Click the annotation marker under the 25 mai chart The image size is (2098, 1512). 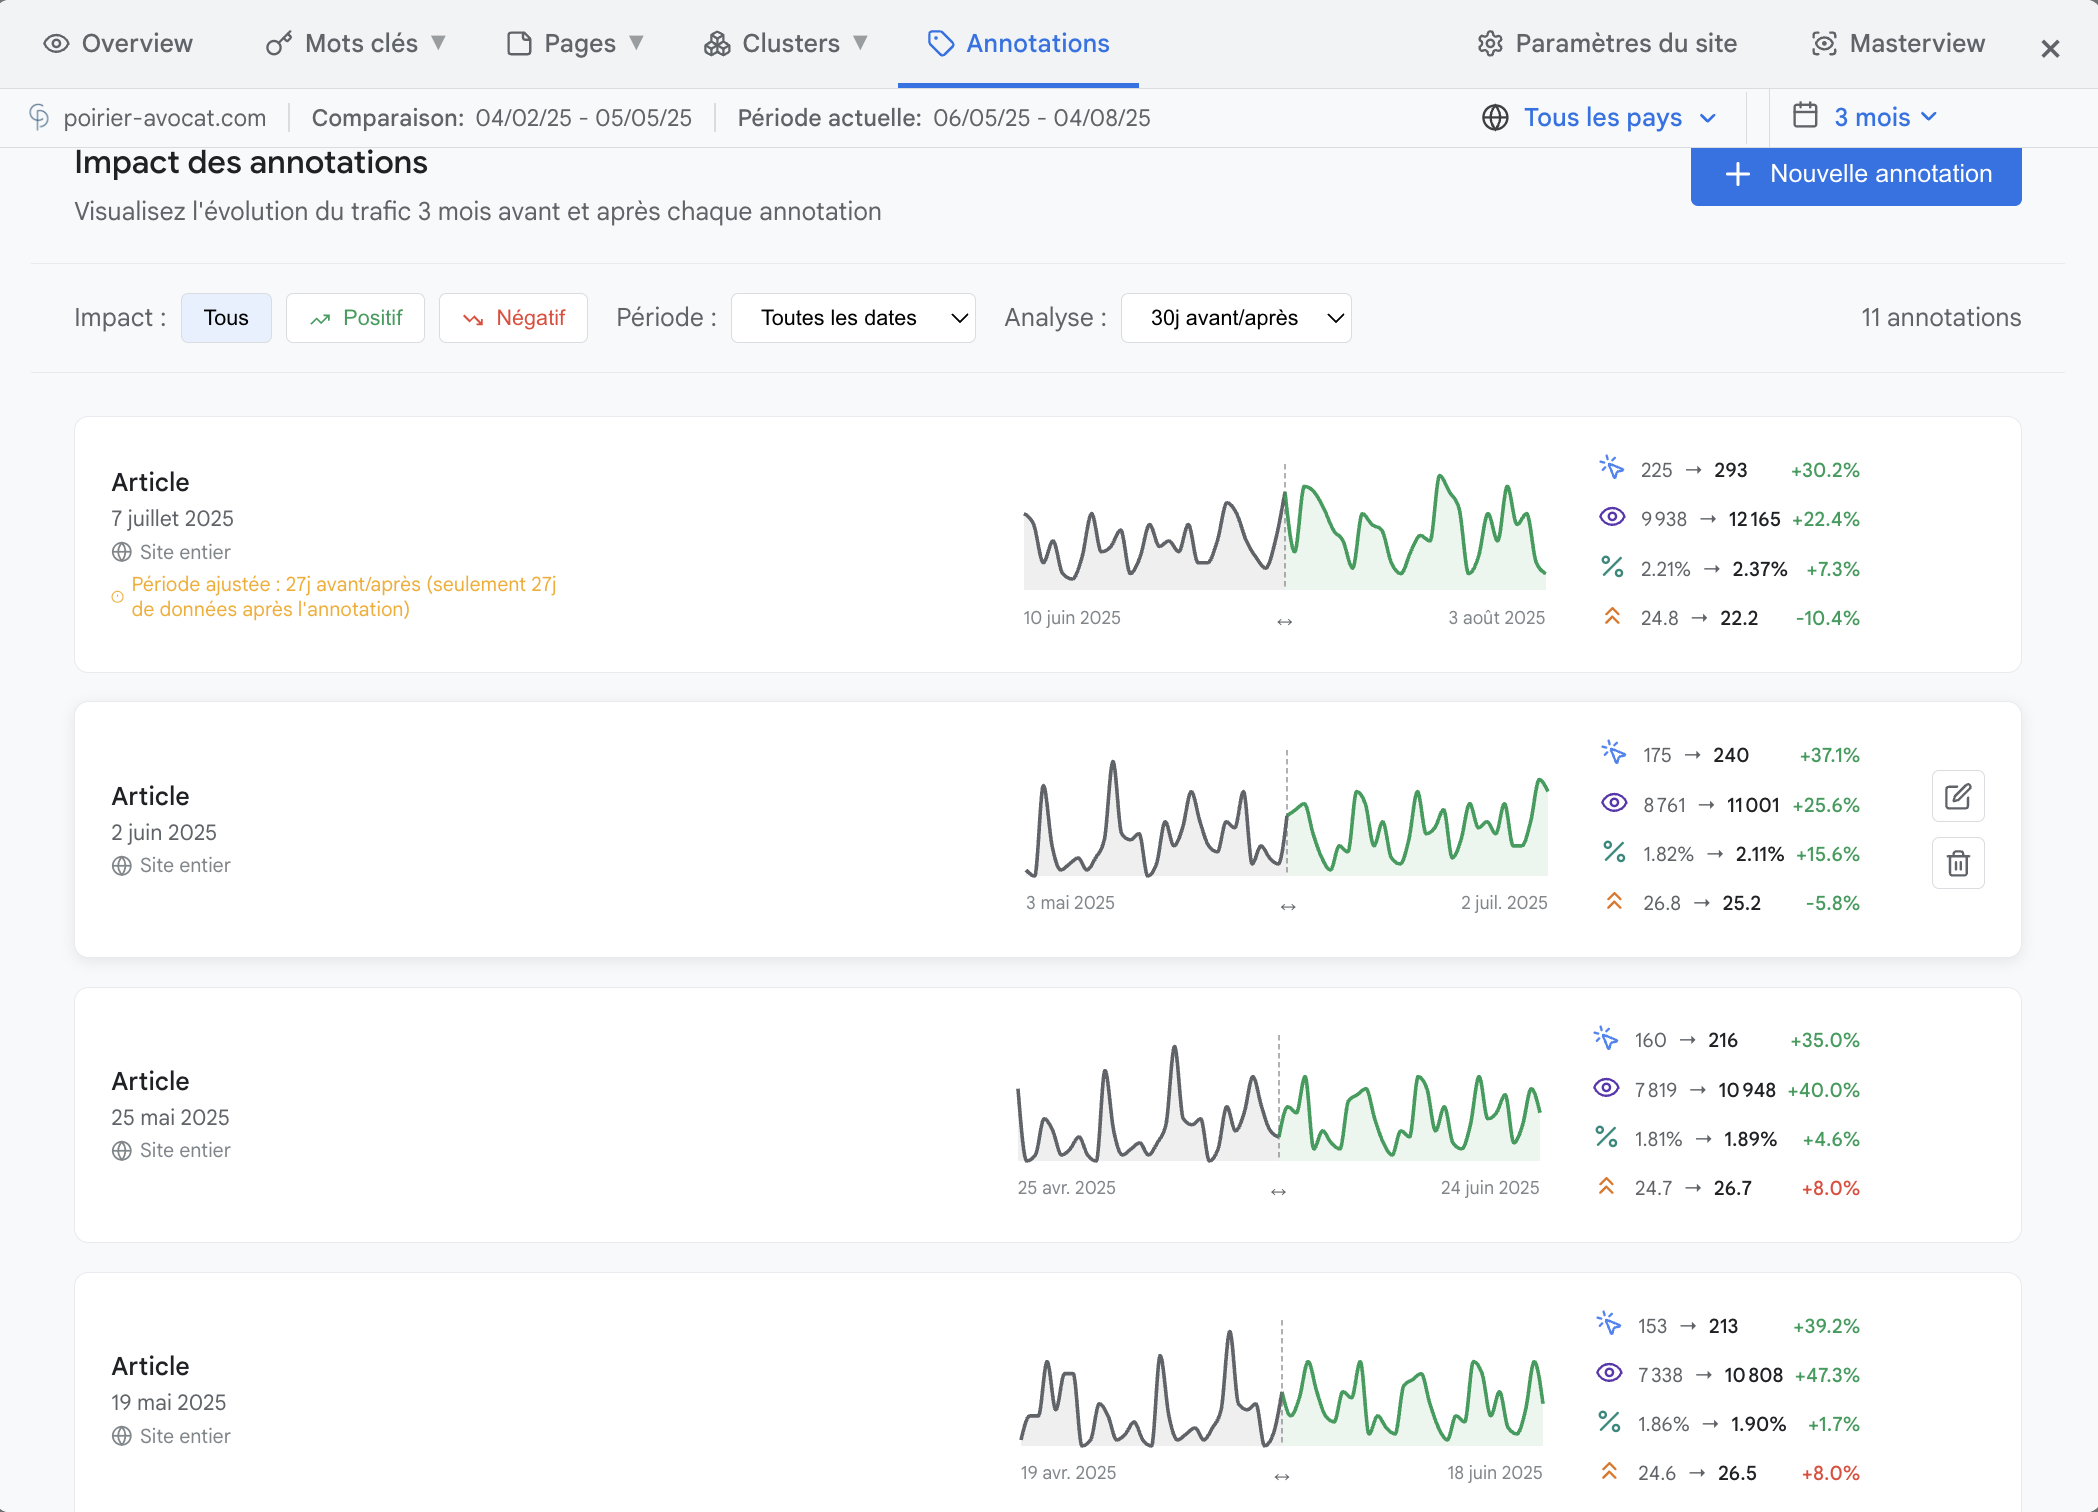[1278, 1192]
